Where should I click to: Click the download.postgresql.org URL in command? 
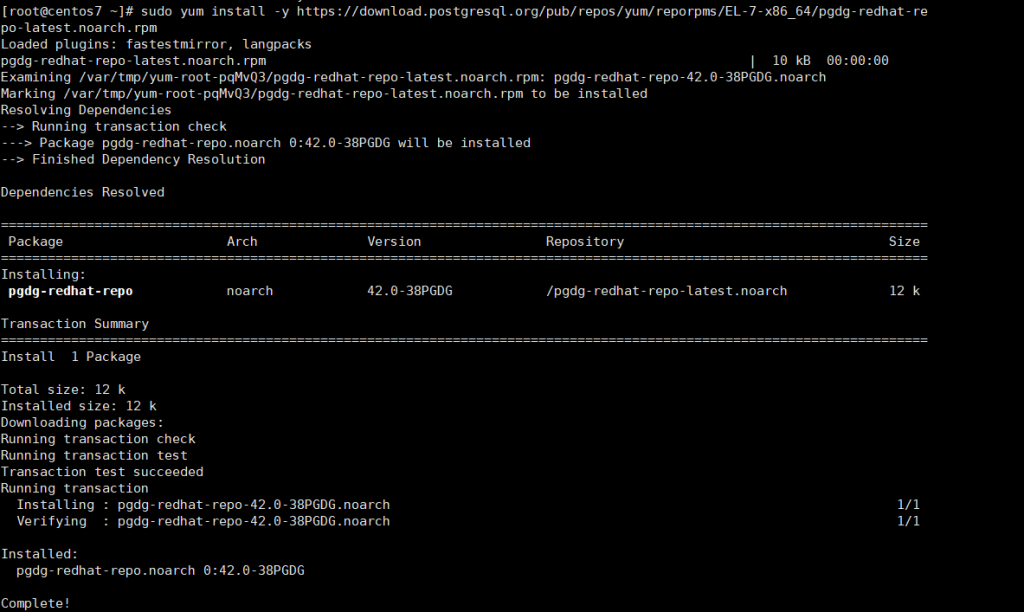612,11
